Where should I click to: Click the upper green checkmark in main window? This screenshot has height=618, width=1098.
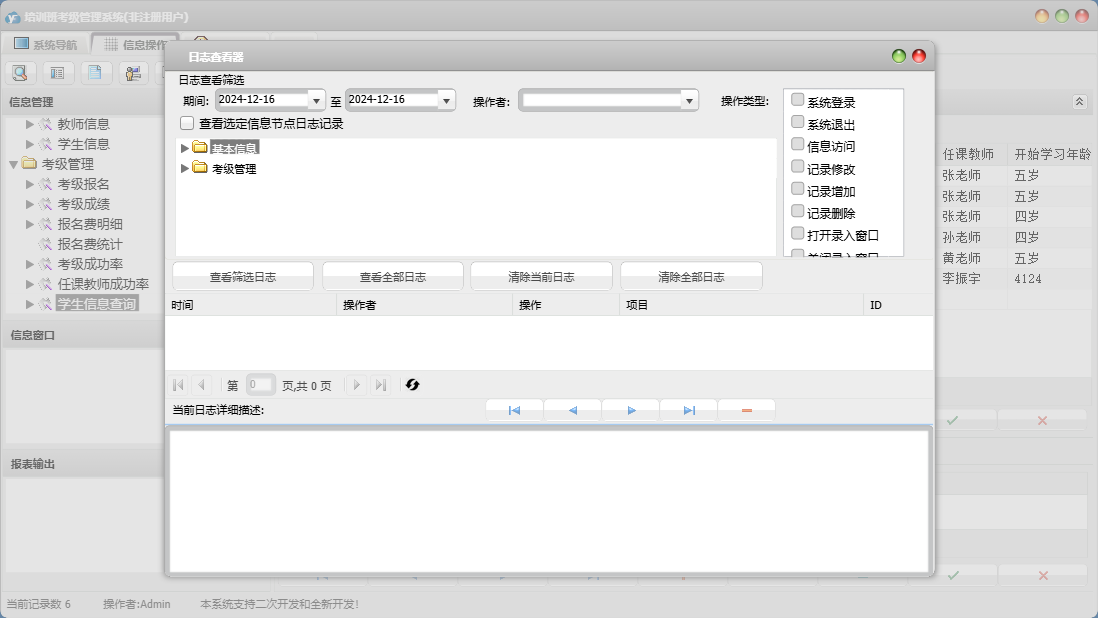[x=952, y=421]
